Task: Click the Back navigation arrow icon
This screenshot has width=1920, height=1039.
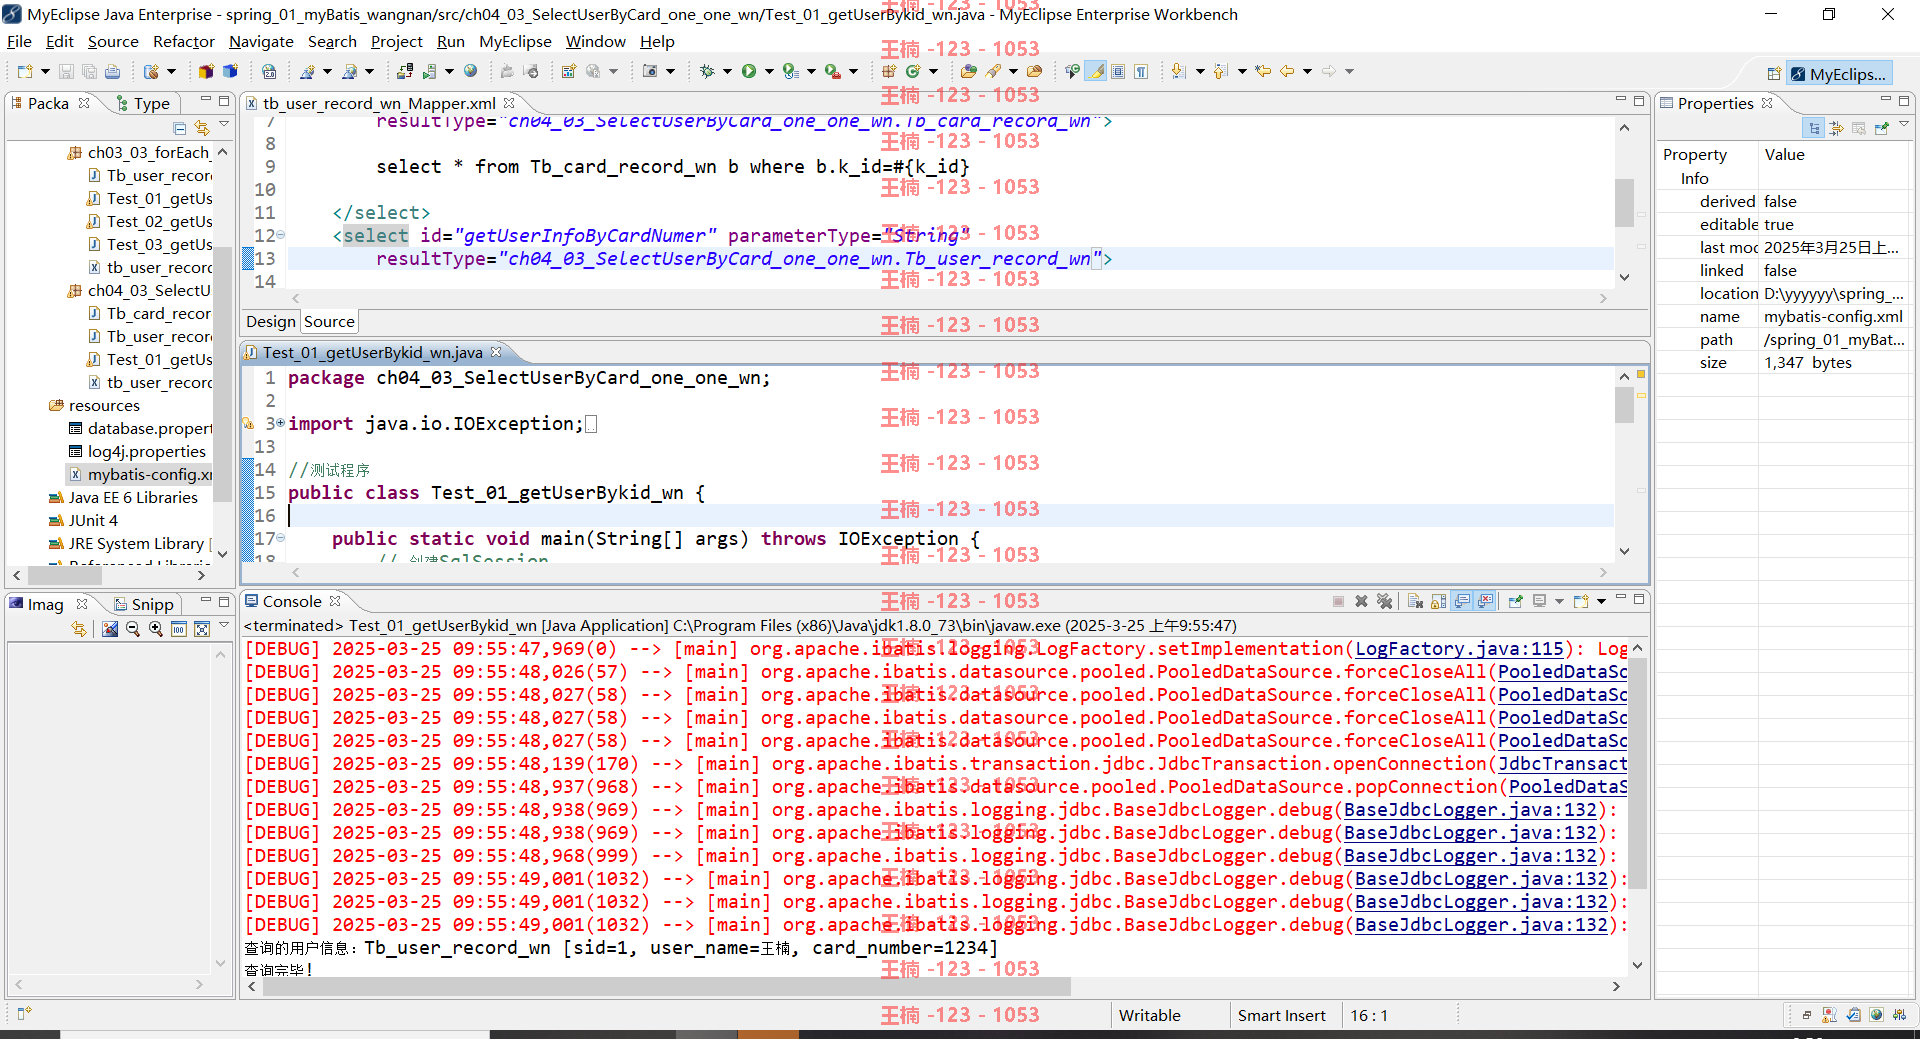Action: click(1287, 72)
